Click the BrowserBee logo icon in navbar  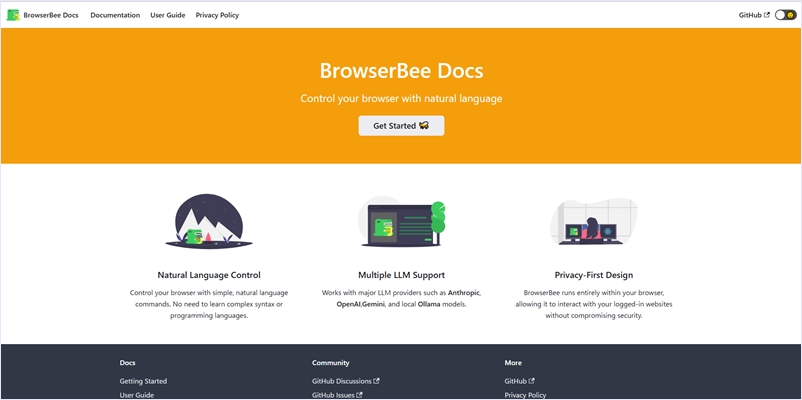(x=13, y=15)
